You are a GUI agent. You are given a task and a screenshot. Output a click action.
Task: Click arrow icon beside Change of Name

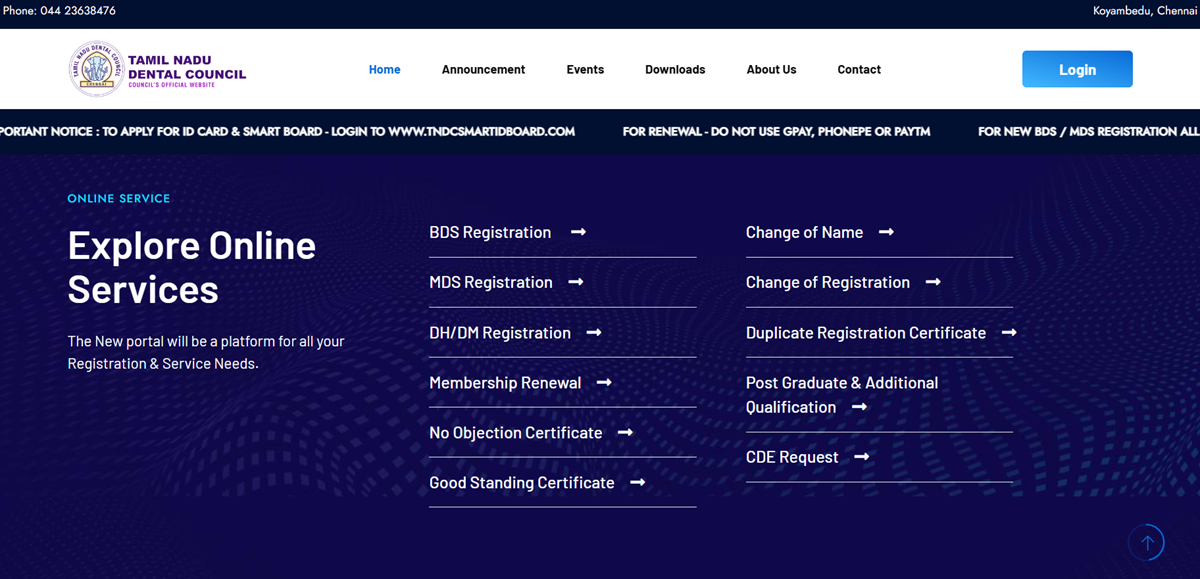[x=886, y=232]
